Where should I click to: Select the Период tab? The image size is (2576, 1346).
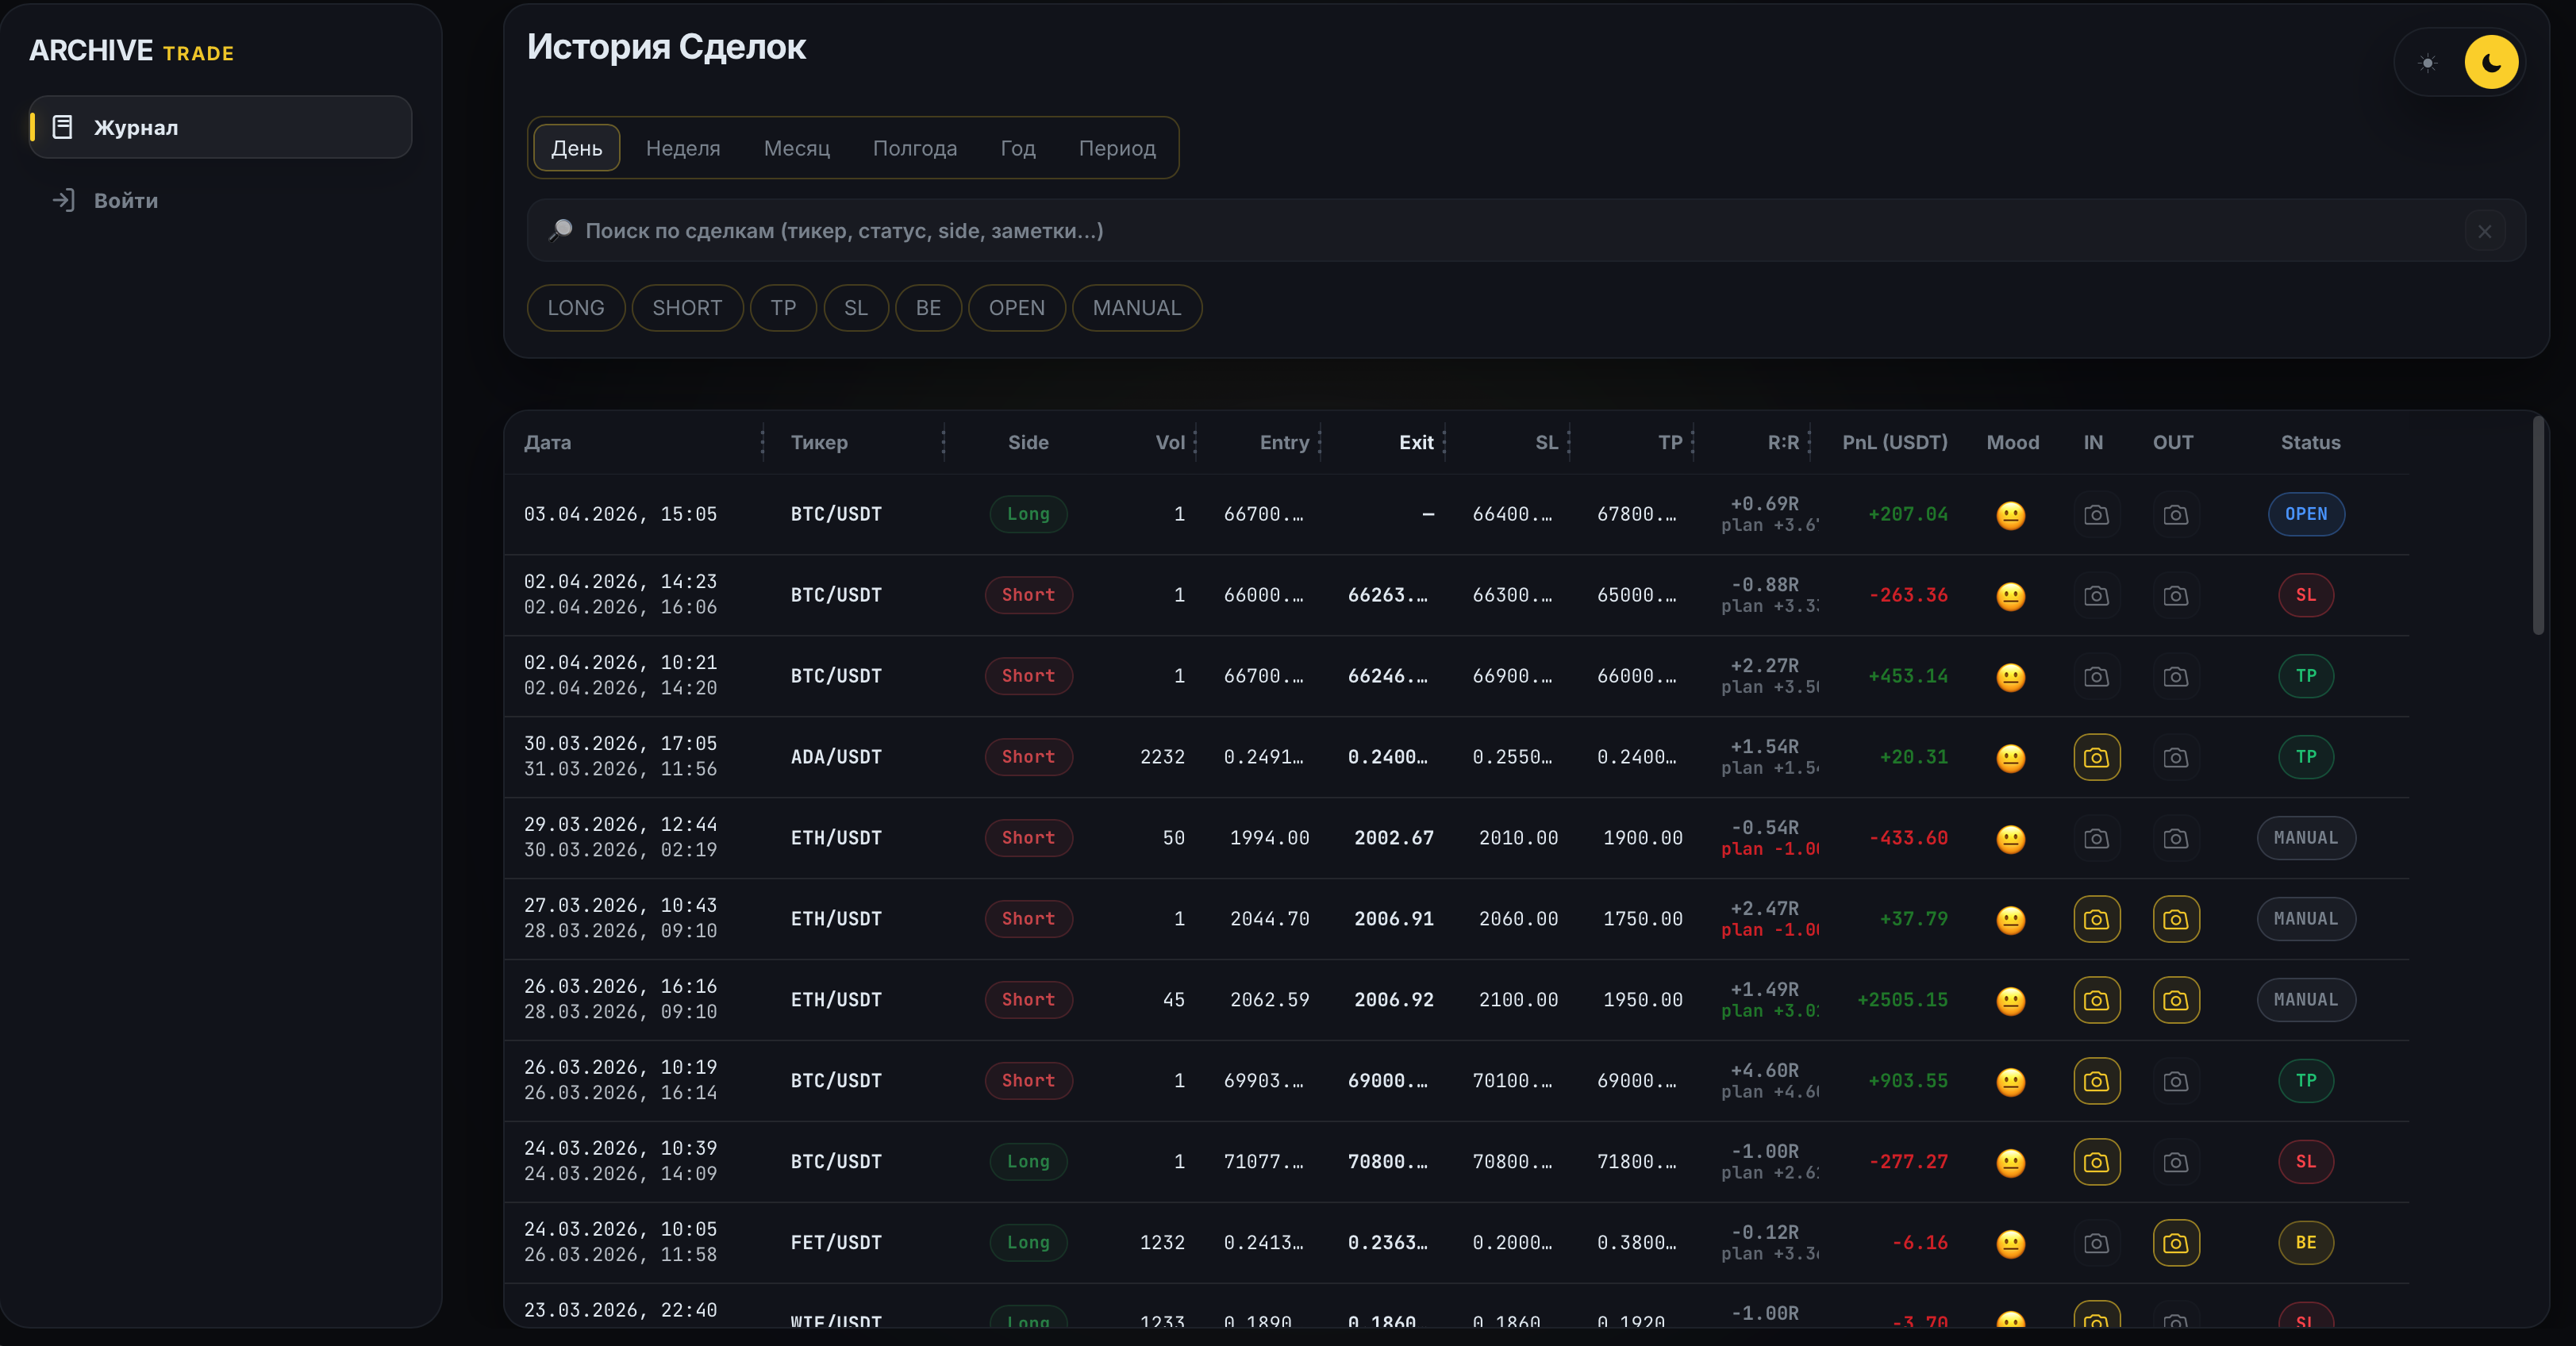click(x=1116, y=148)
